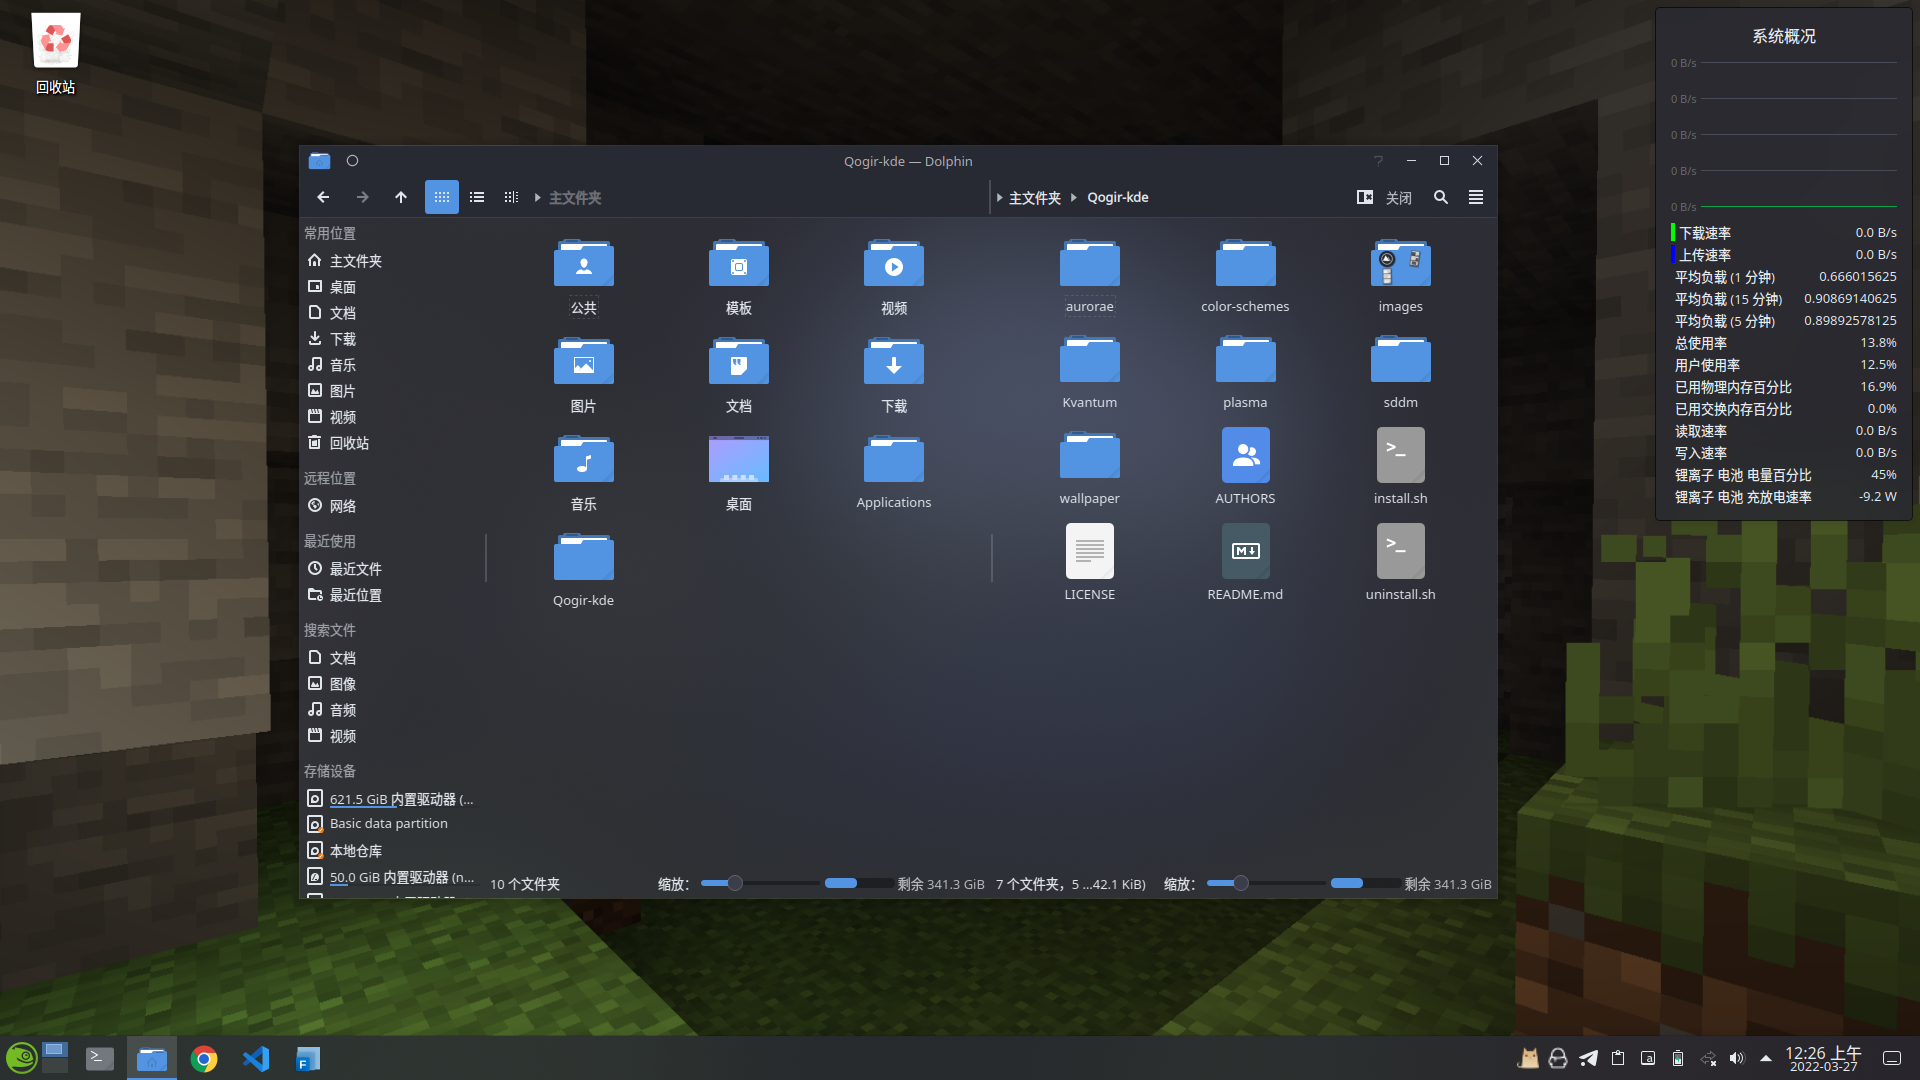Go back with the left arrow button

point(323,198)
